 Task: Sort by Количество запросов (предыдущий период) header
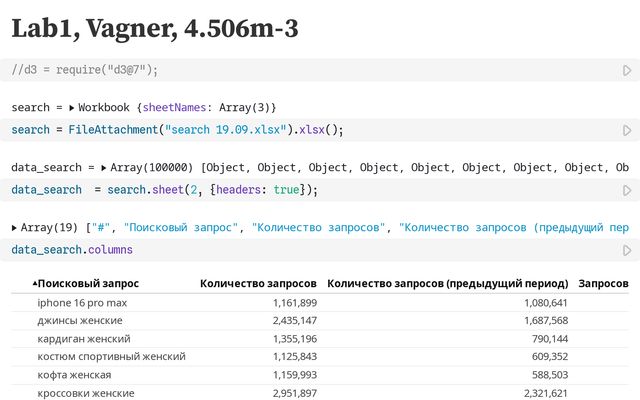click(447, 284)
